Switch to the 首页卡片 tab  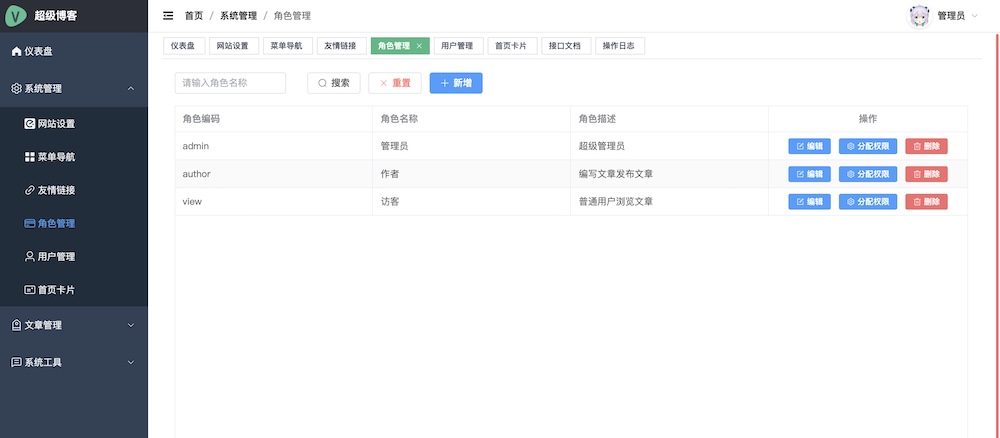511,46
